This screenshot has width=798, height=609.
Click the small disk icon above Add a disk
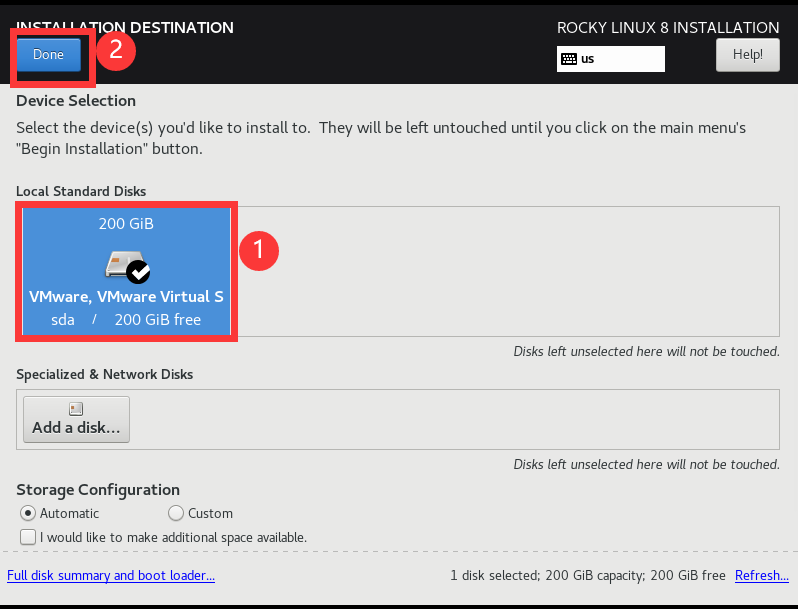(x=76, y=409)
